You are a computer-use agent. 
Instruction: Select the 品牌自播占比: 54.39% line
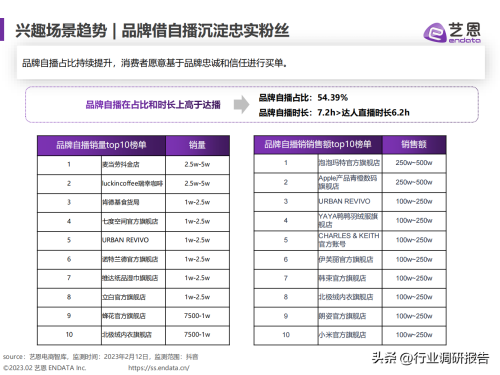pyautogui.click(x=303, y=98)
